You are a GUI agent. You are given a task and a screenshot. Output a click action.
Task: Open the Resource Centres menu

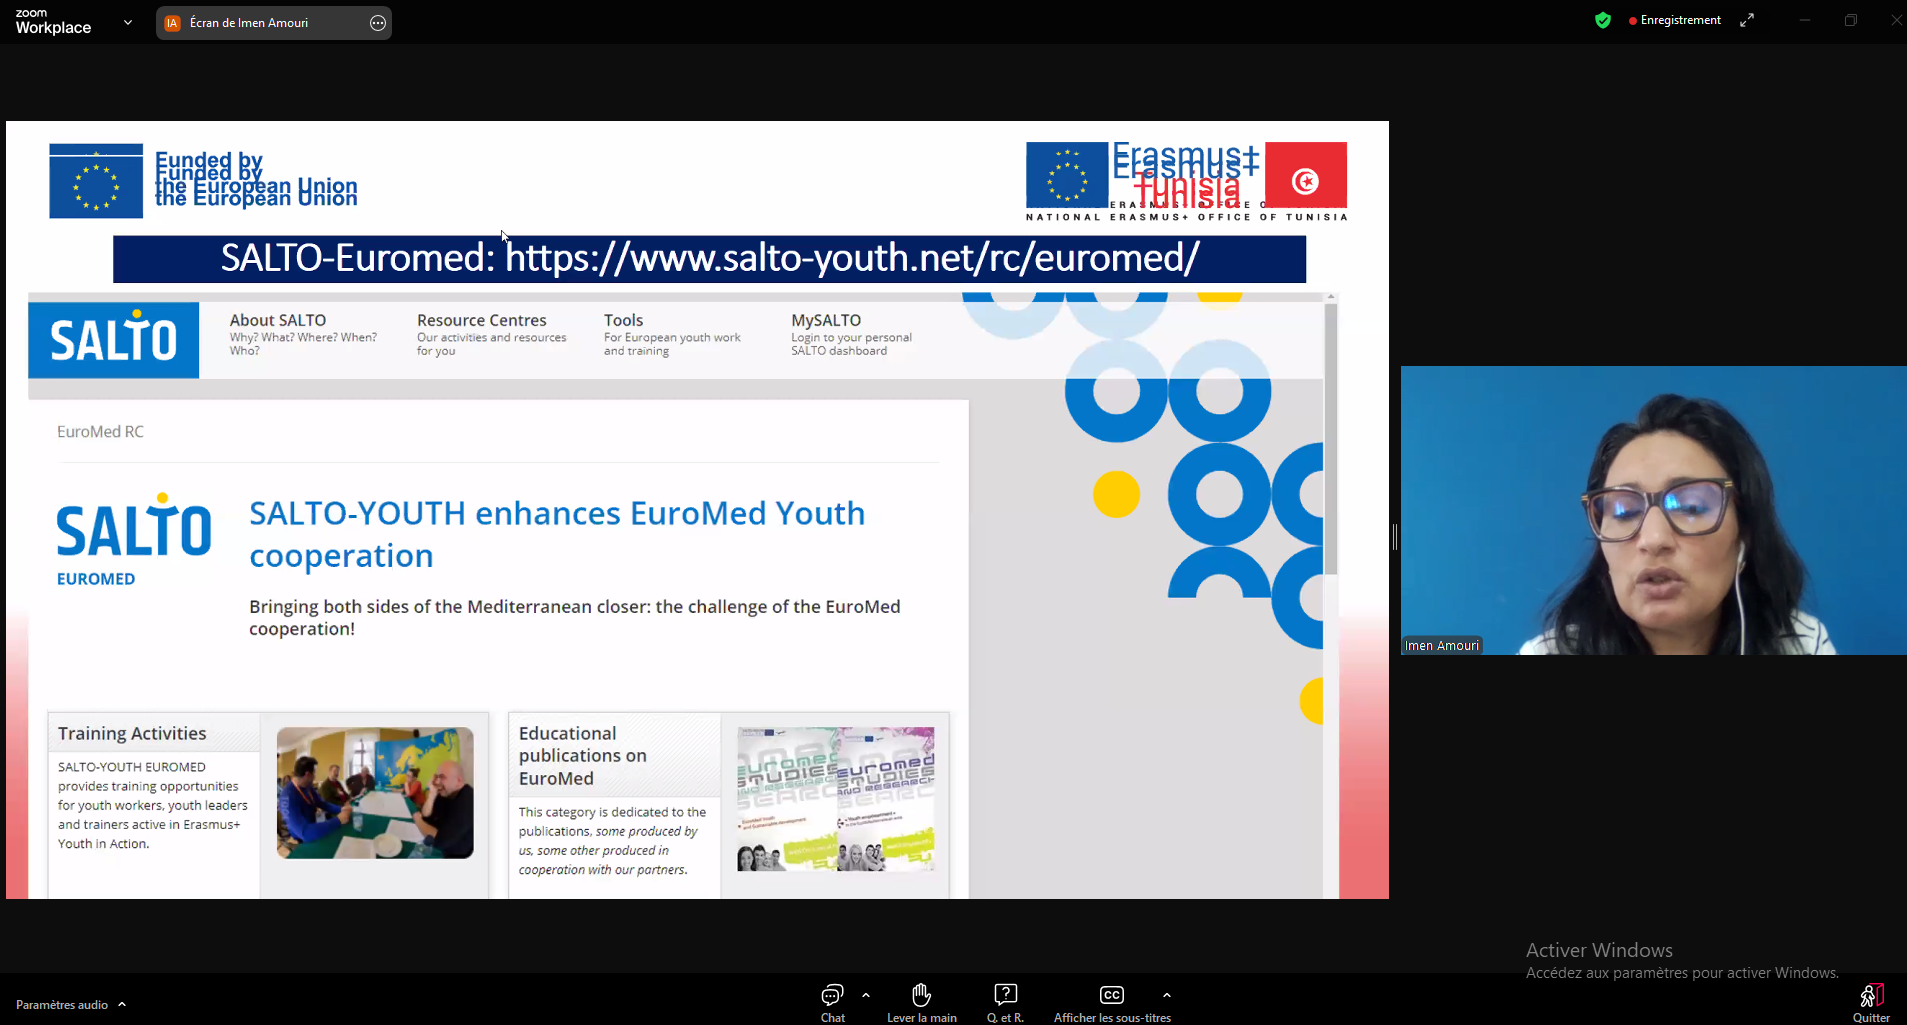[481, 320]
